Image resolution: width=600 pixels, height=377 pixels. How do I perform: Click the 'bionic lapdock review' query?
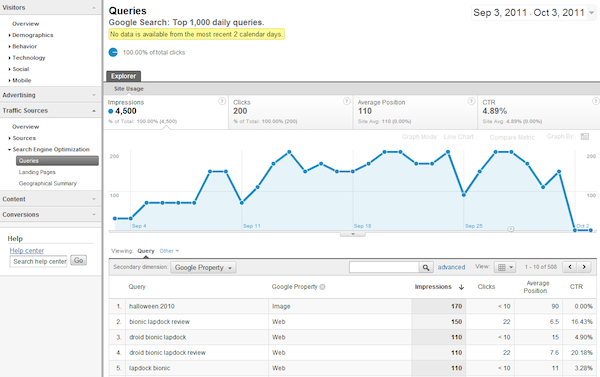160,322
